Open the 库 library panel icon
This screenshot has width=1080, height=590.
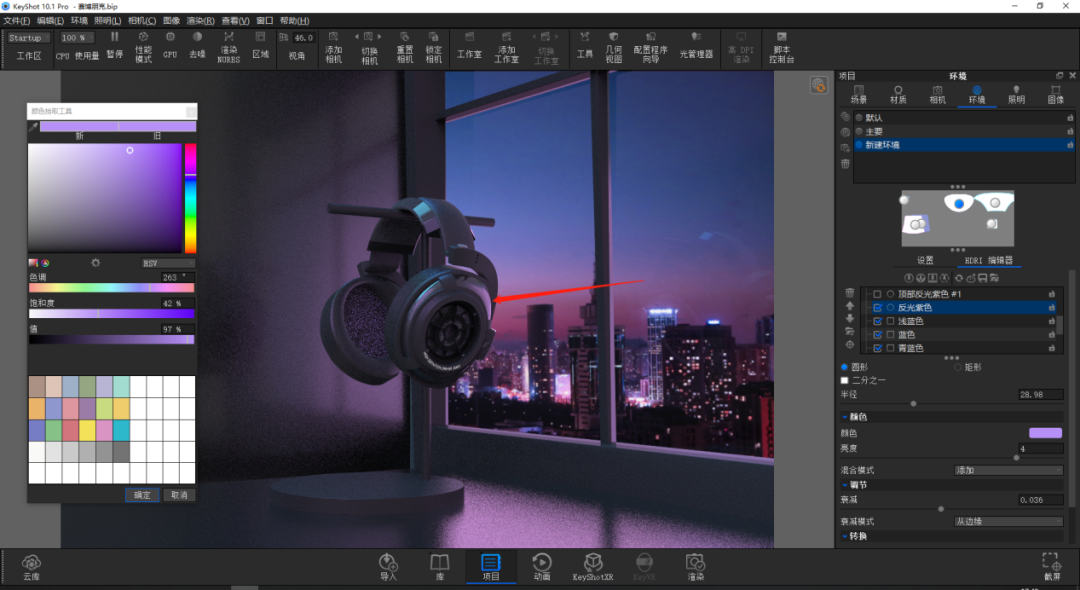pyautogui.click(x=439, y=567)
